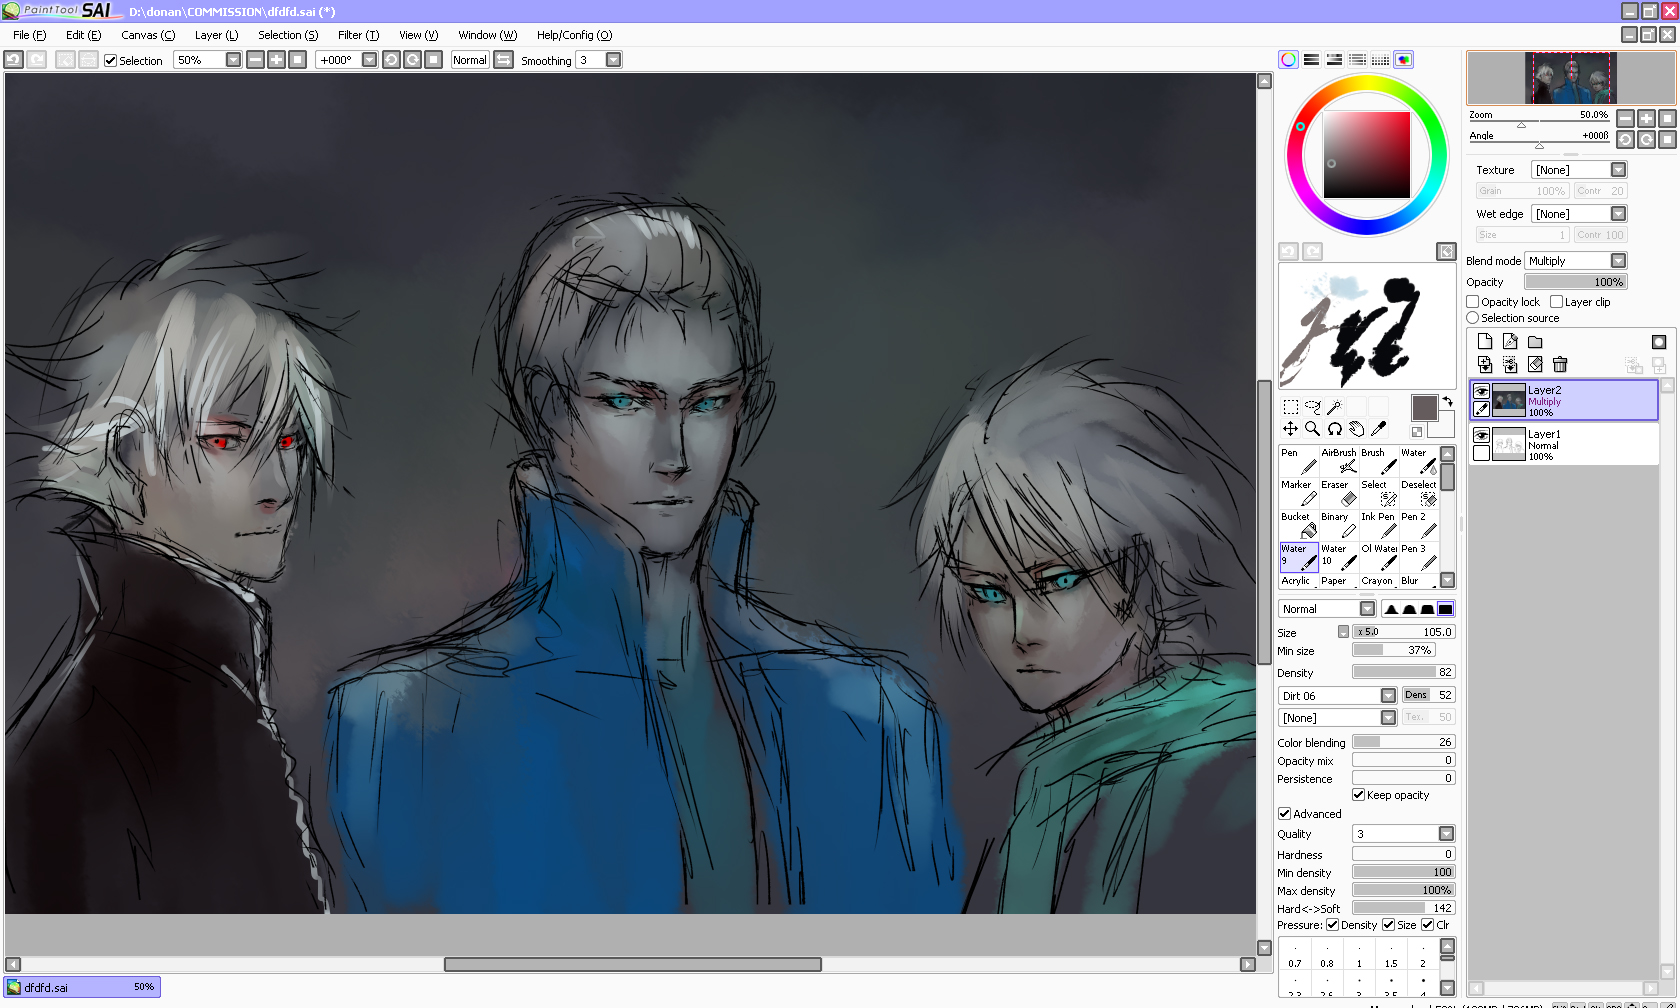Toggle the transparent color swatch
This screenshot has height=1008, width=1680.
[x=1417, y=432]
